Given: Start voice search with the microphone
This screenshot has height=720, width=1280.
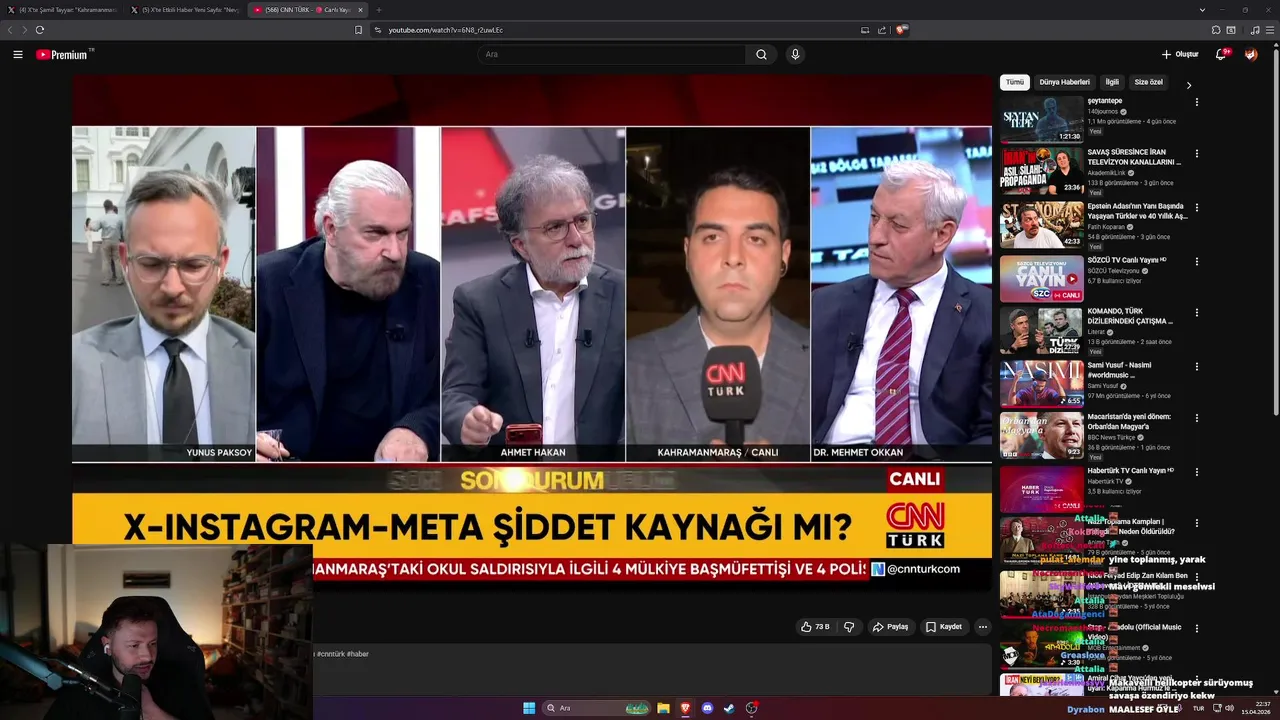Looking at the screenshot, I should coord(795,54).
